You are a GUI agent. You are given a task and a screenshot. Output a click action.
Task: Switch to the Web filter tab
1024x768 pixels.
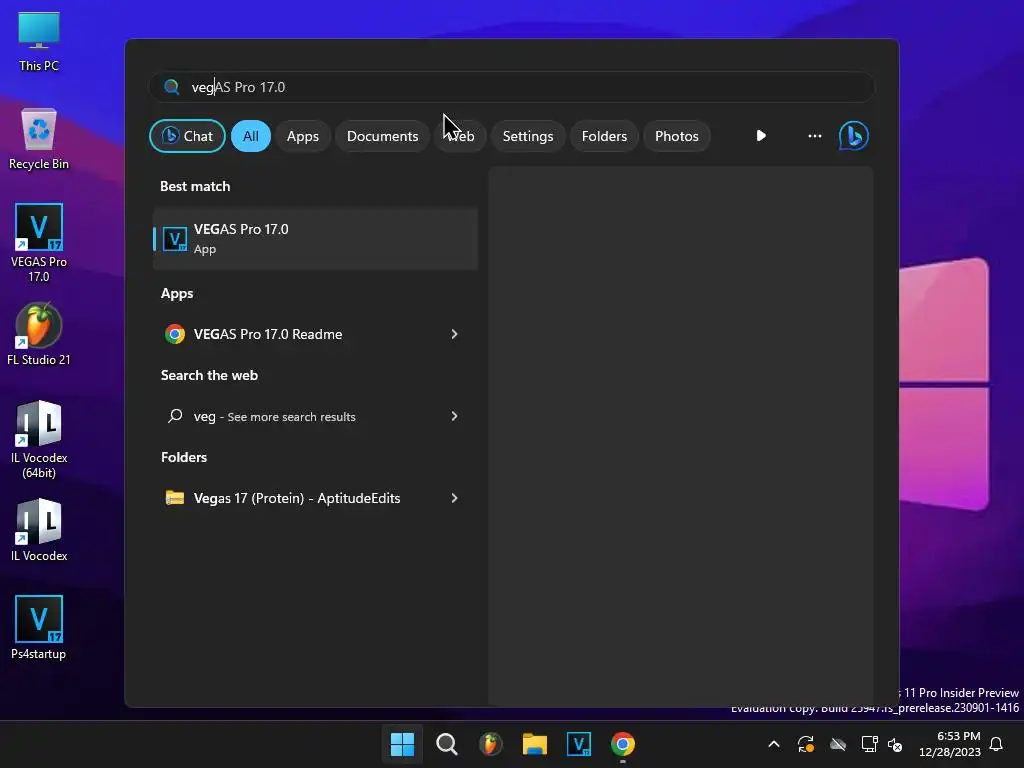tap(460, 136)
